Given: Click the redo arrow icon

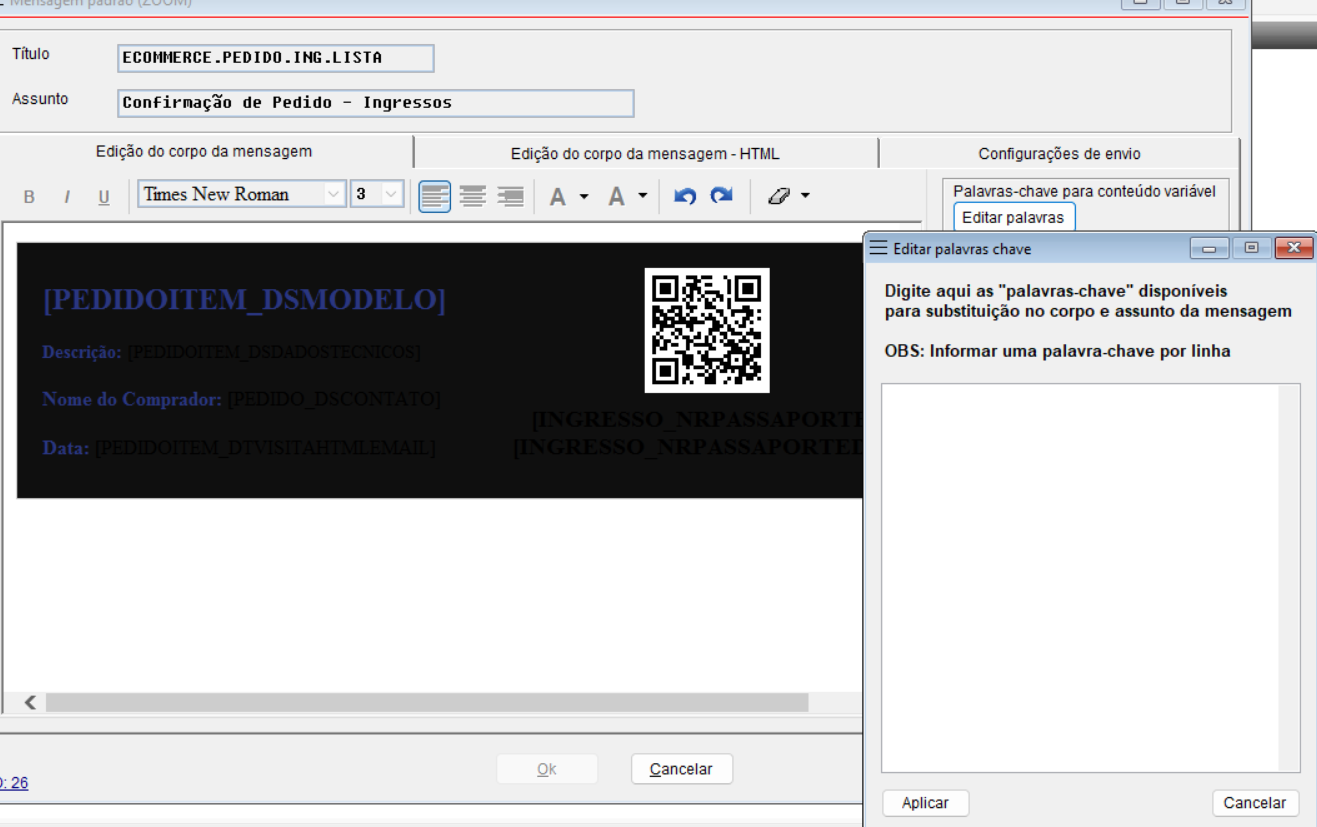Looking at the screenshot, I should click(x=722, y=196).
